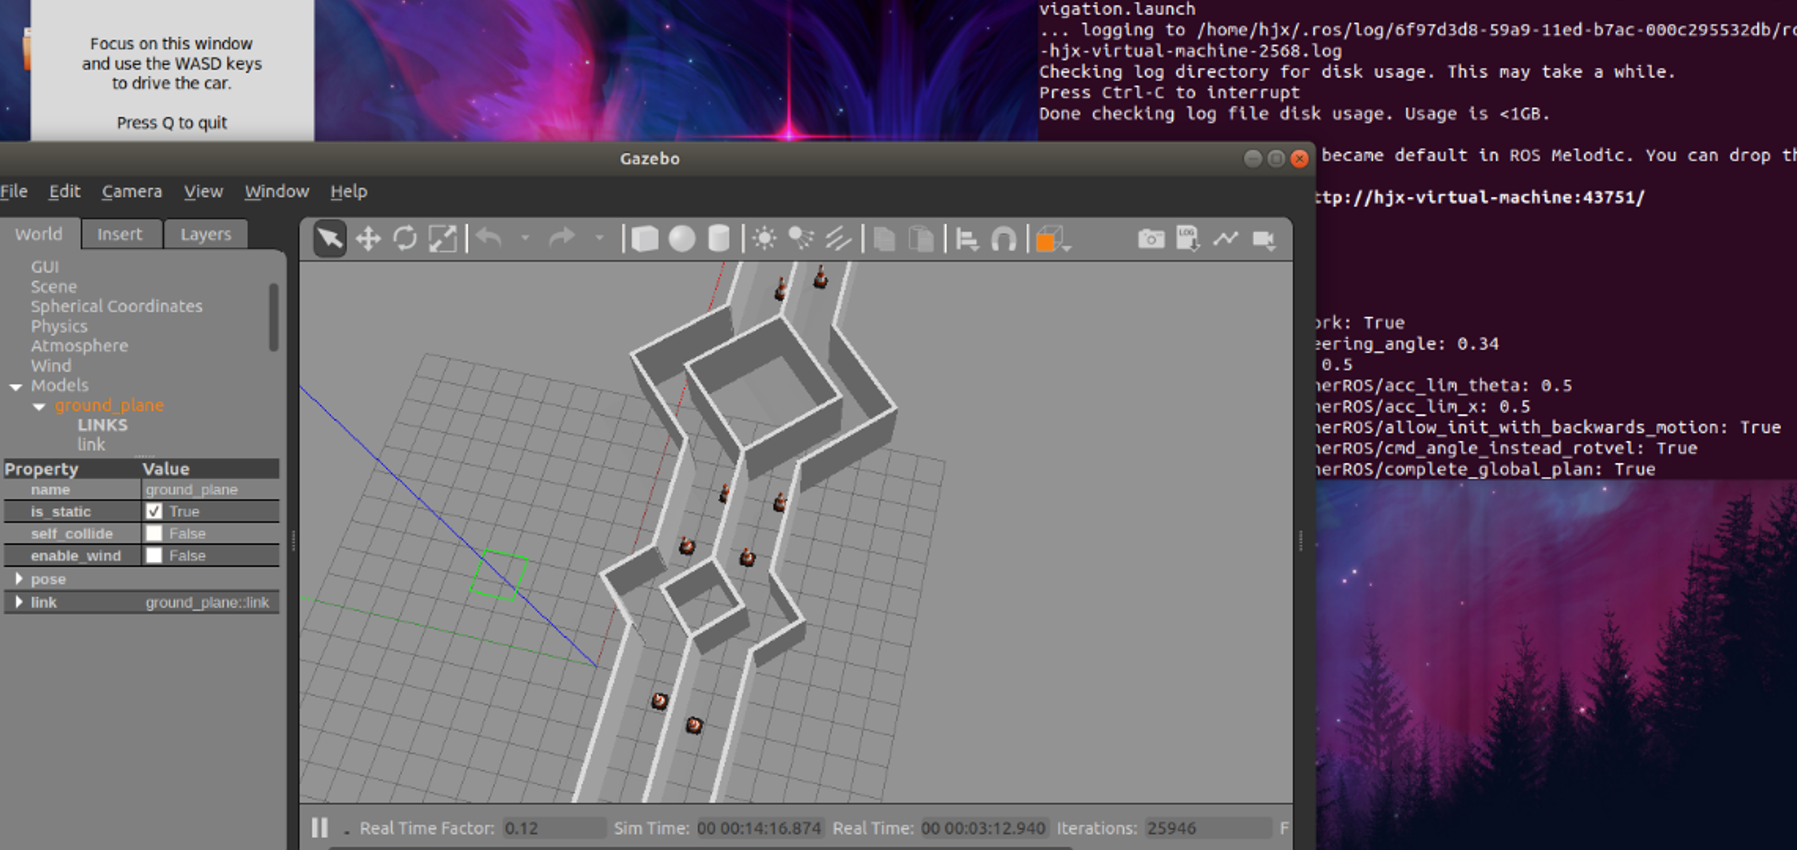Open the Camera menu
The height and width of the screenshot is (850, 1797).
tap(132, 191)
